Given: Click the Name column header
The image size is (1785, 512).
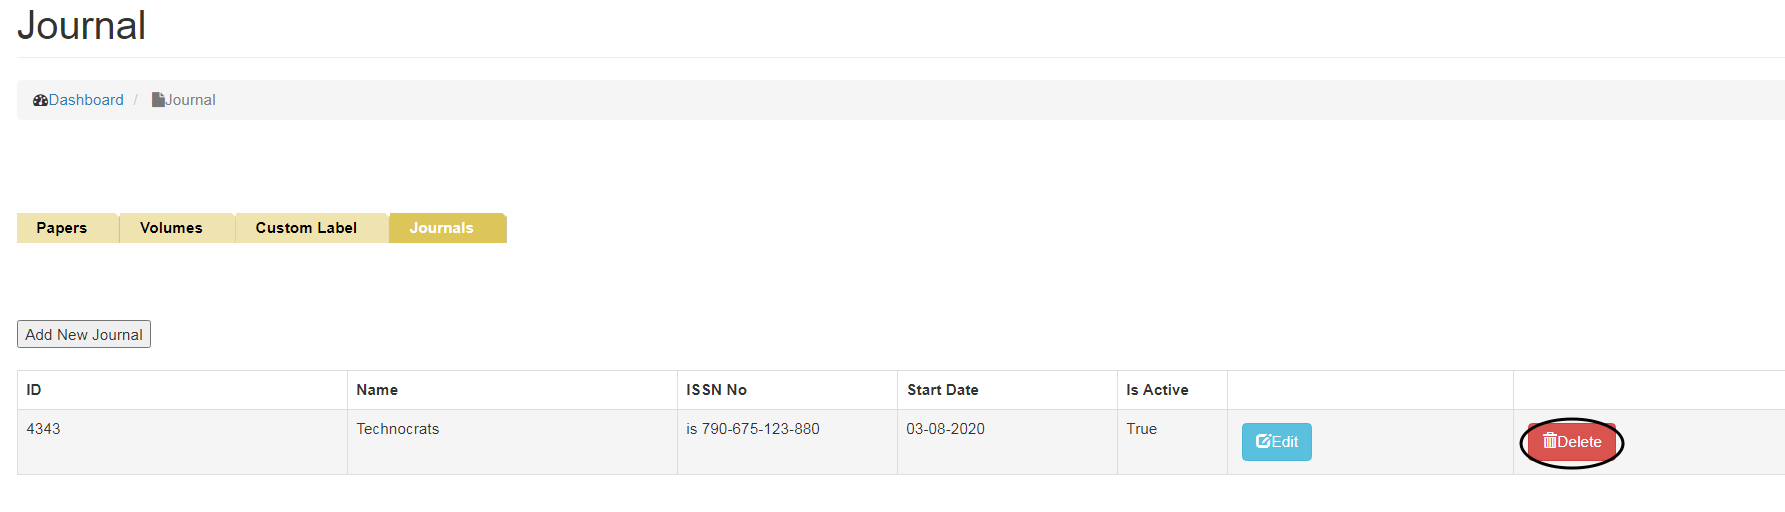Looking at the screenshot, I should coord(377,390).
